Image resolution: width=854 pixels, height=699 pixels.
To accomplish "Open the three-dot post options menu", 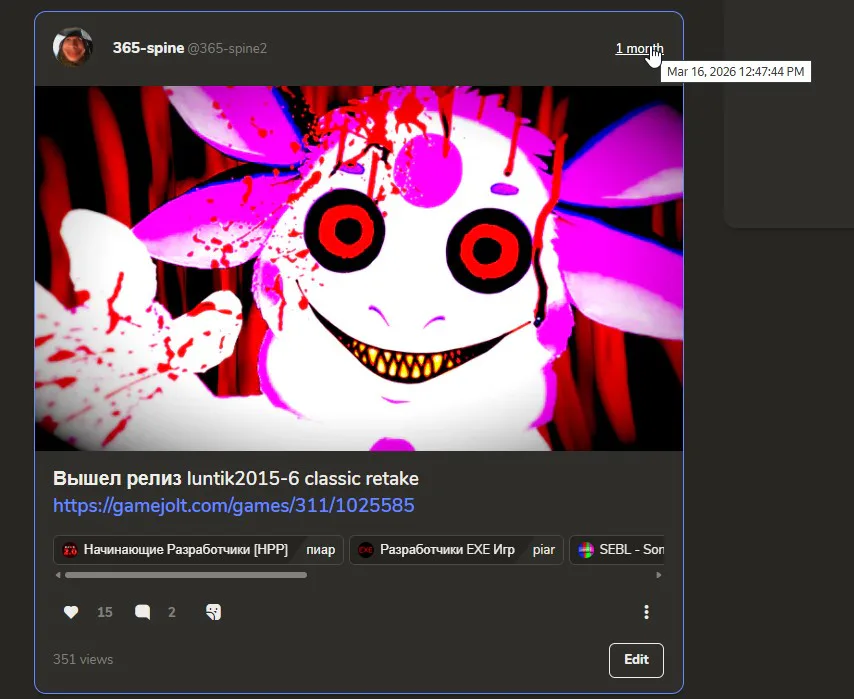I will 646,612.
